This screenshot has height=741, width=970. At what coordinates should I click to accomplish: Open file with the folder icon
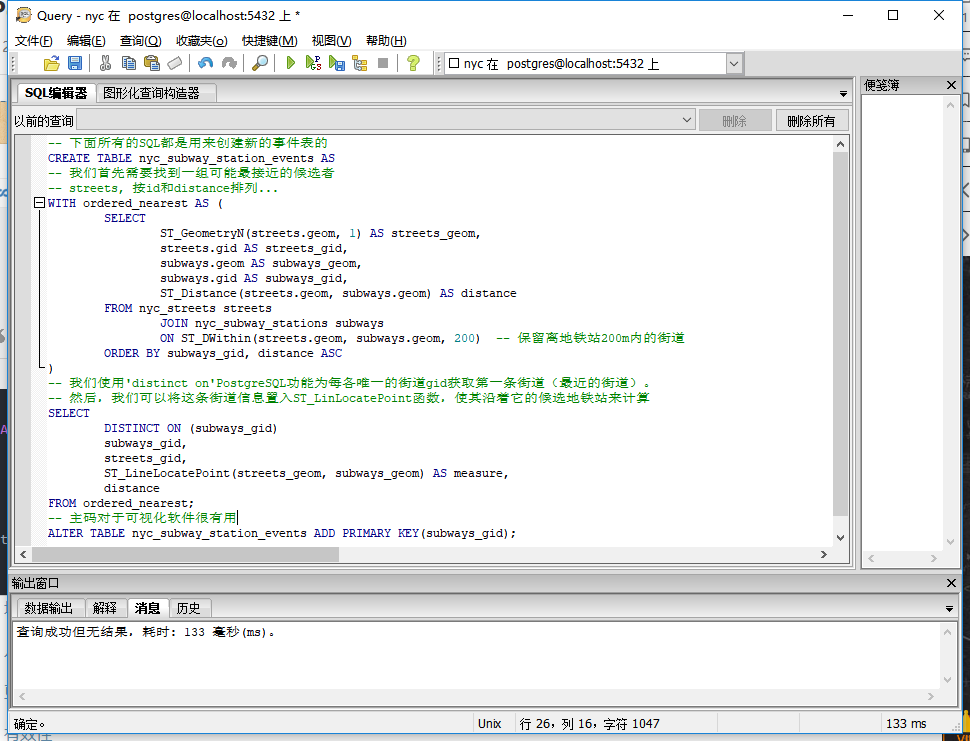[x=52, y=63]
